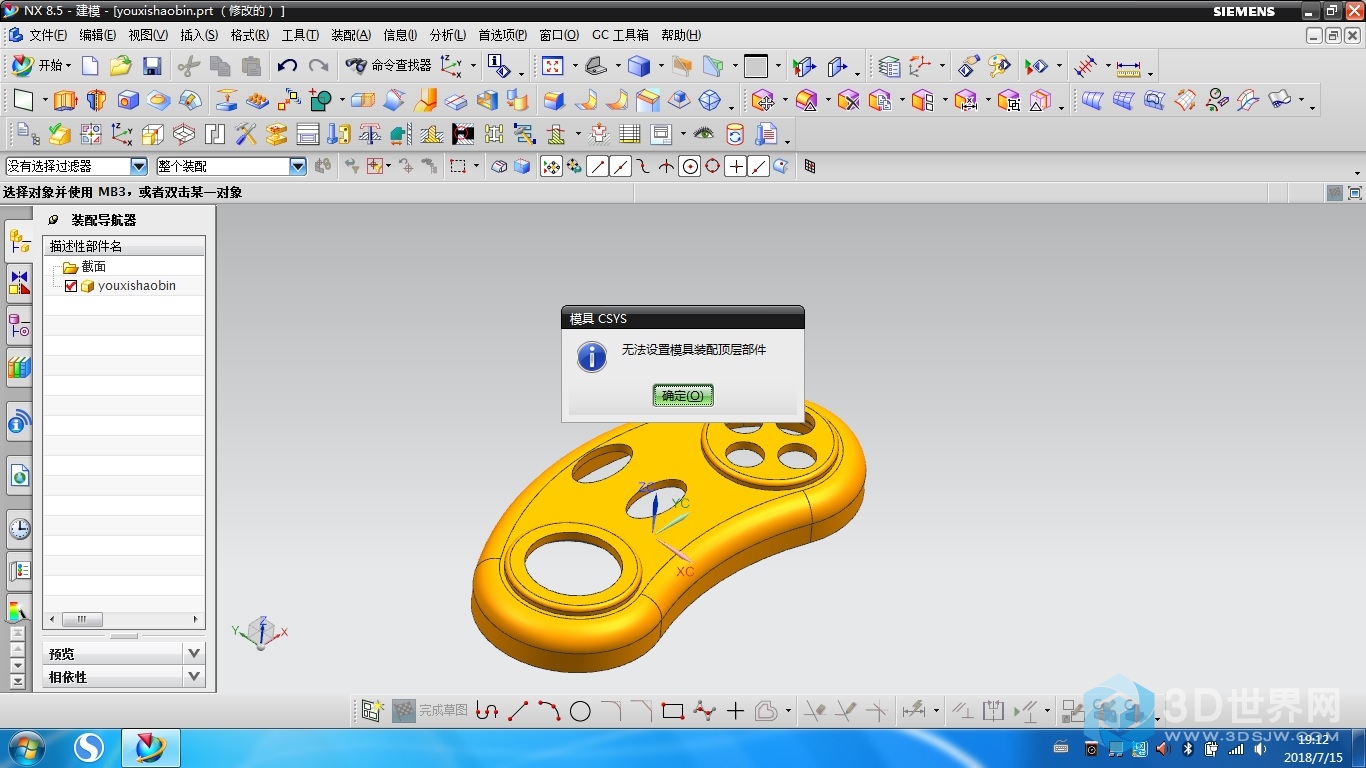Click the Mold Tools hammer and wrench icon
Image resolution: width=1366 pixels, height=768 pixels.
pos(246,133)
